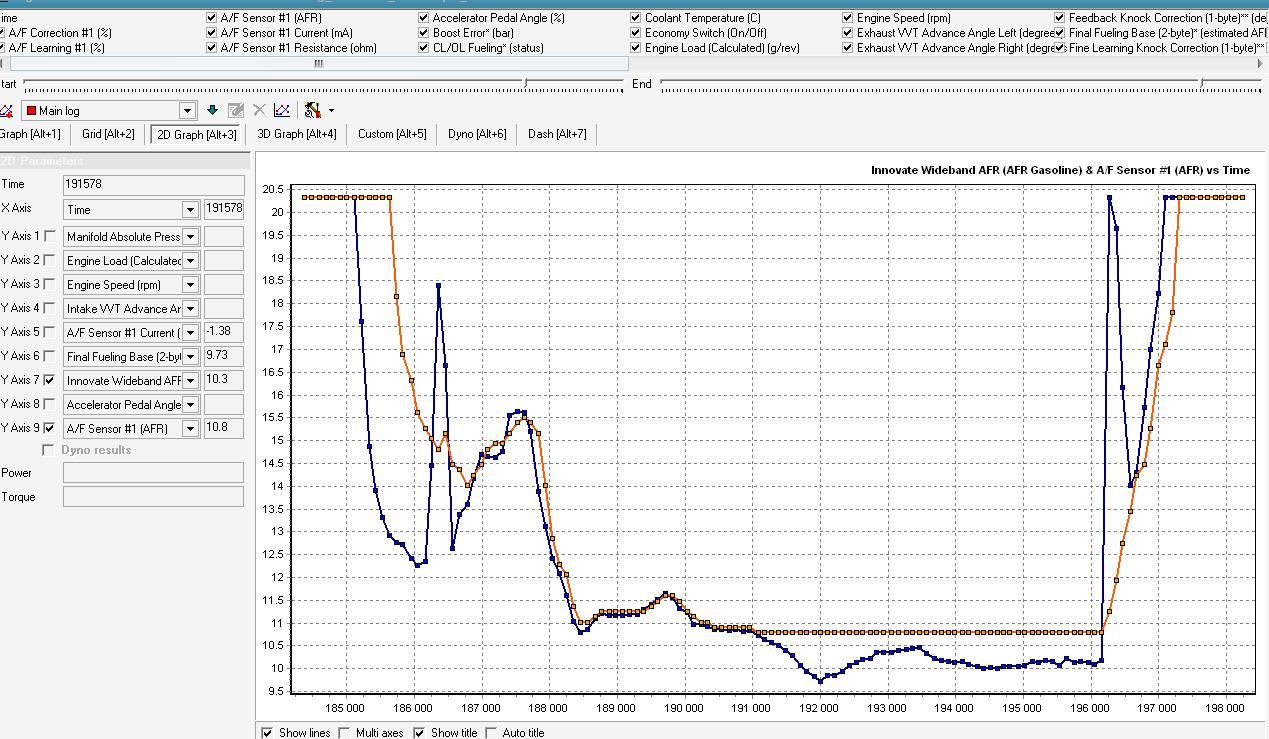Open Y Axis 9 A/F Sensor #1 (AFR) dropdown

pyautogui.click(x=190, y=429)
